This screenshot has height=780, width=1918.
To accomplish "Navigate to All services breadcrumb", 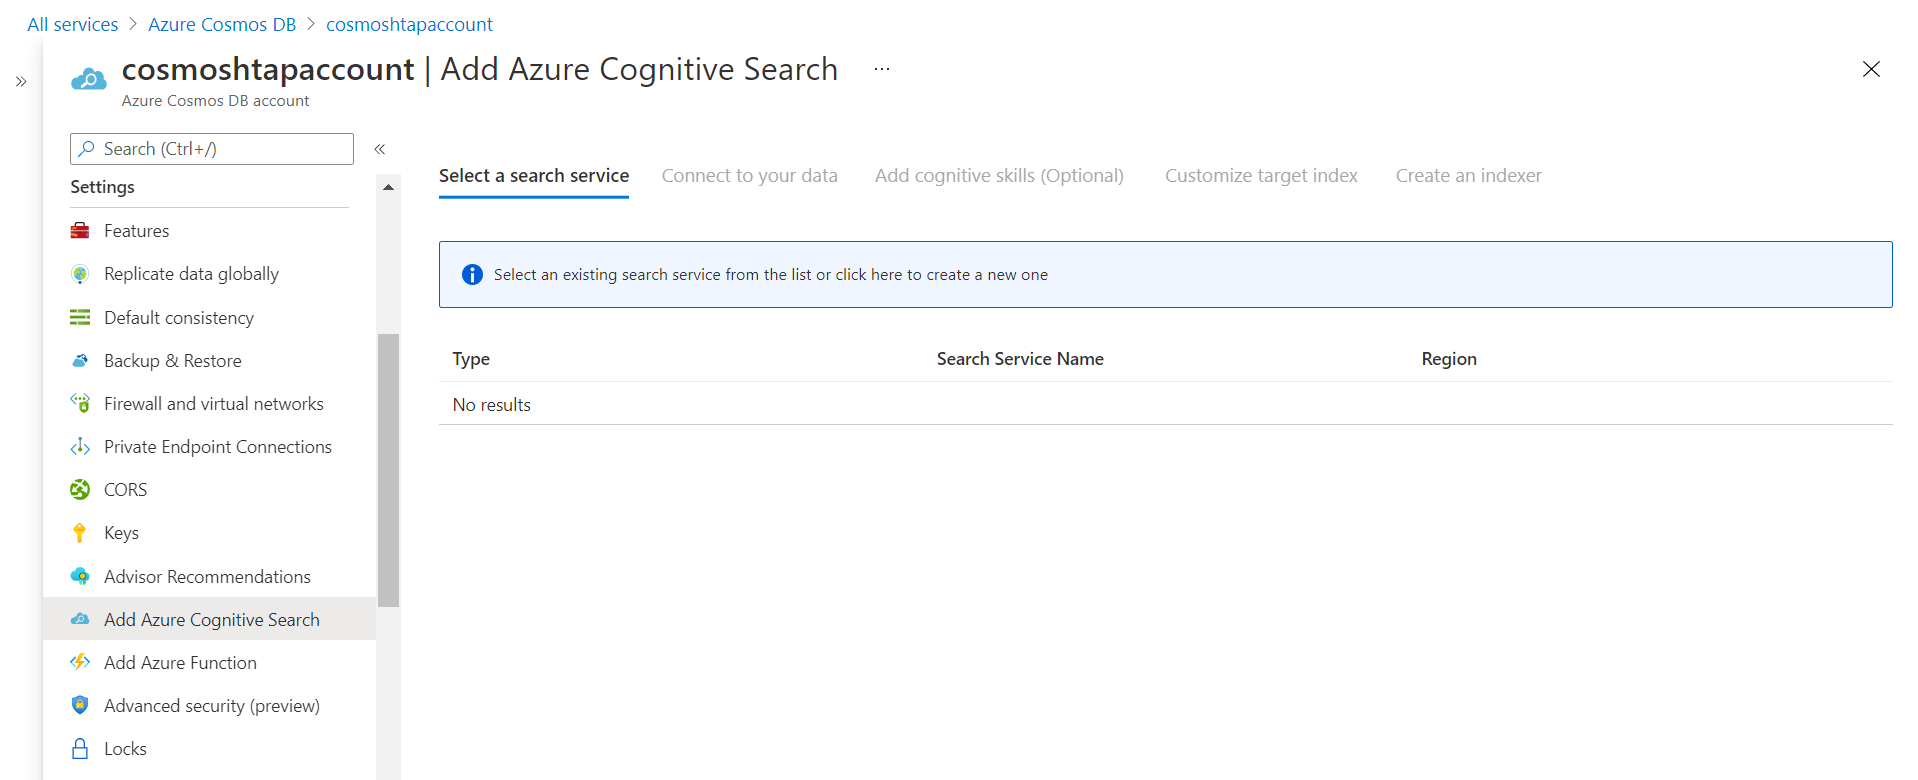I will coord(72,24).
